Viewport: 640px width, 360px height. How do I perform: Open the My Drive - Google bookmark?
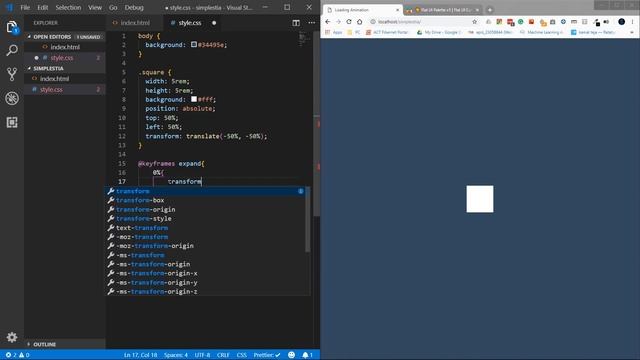click(439, 32)
